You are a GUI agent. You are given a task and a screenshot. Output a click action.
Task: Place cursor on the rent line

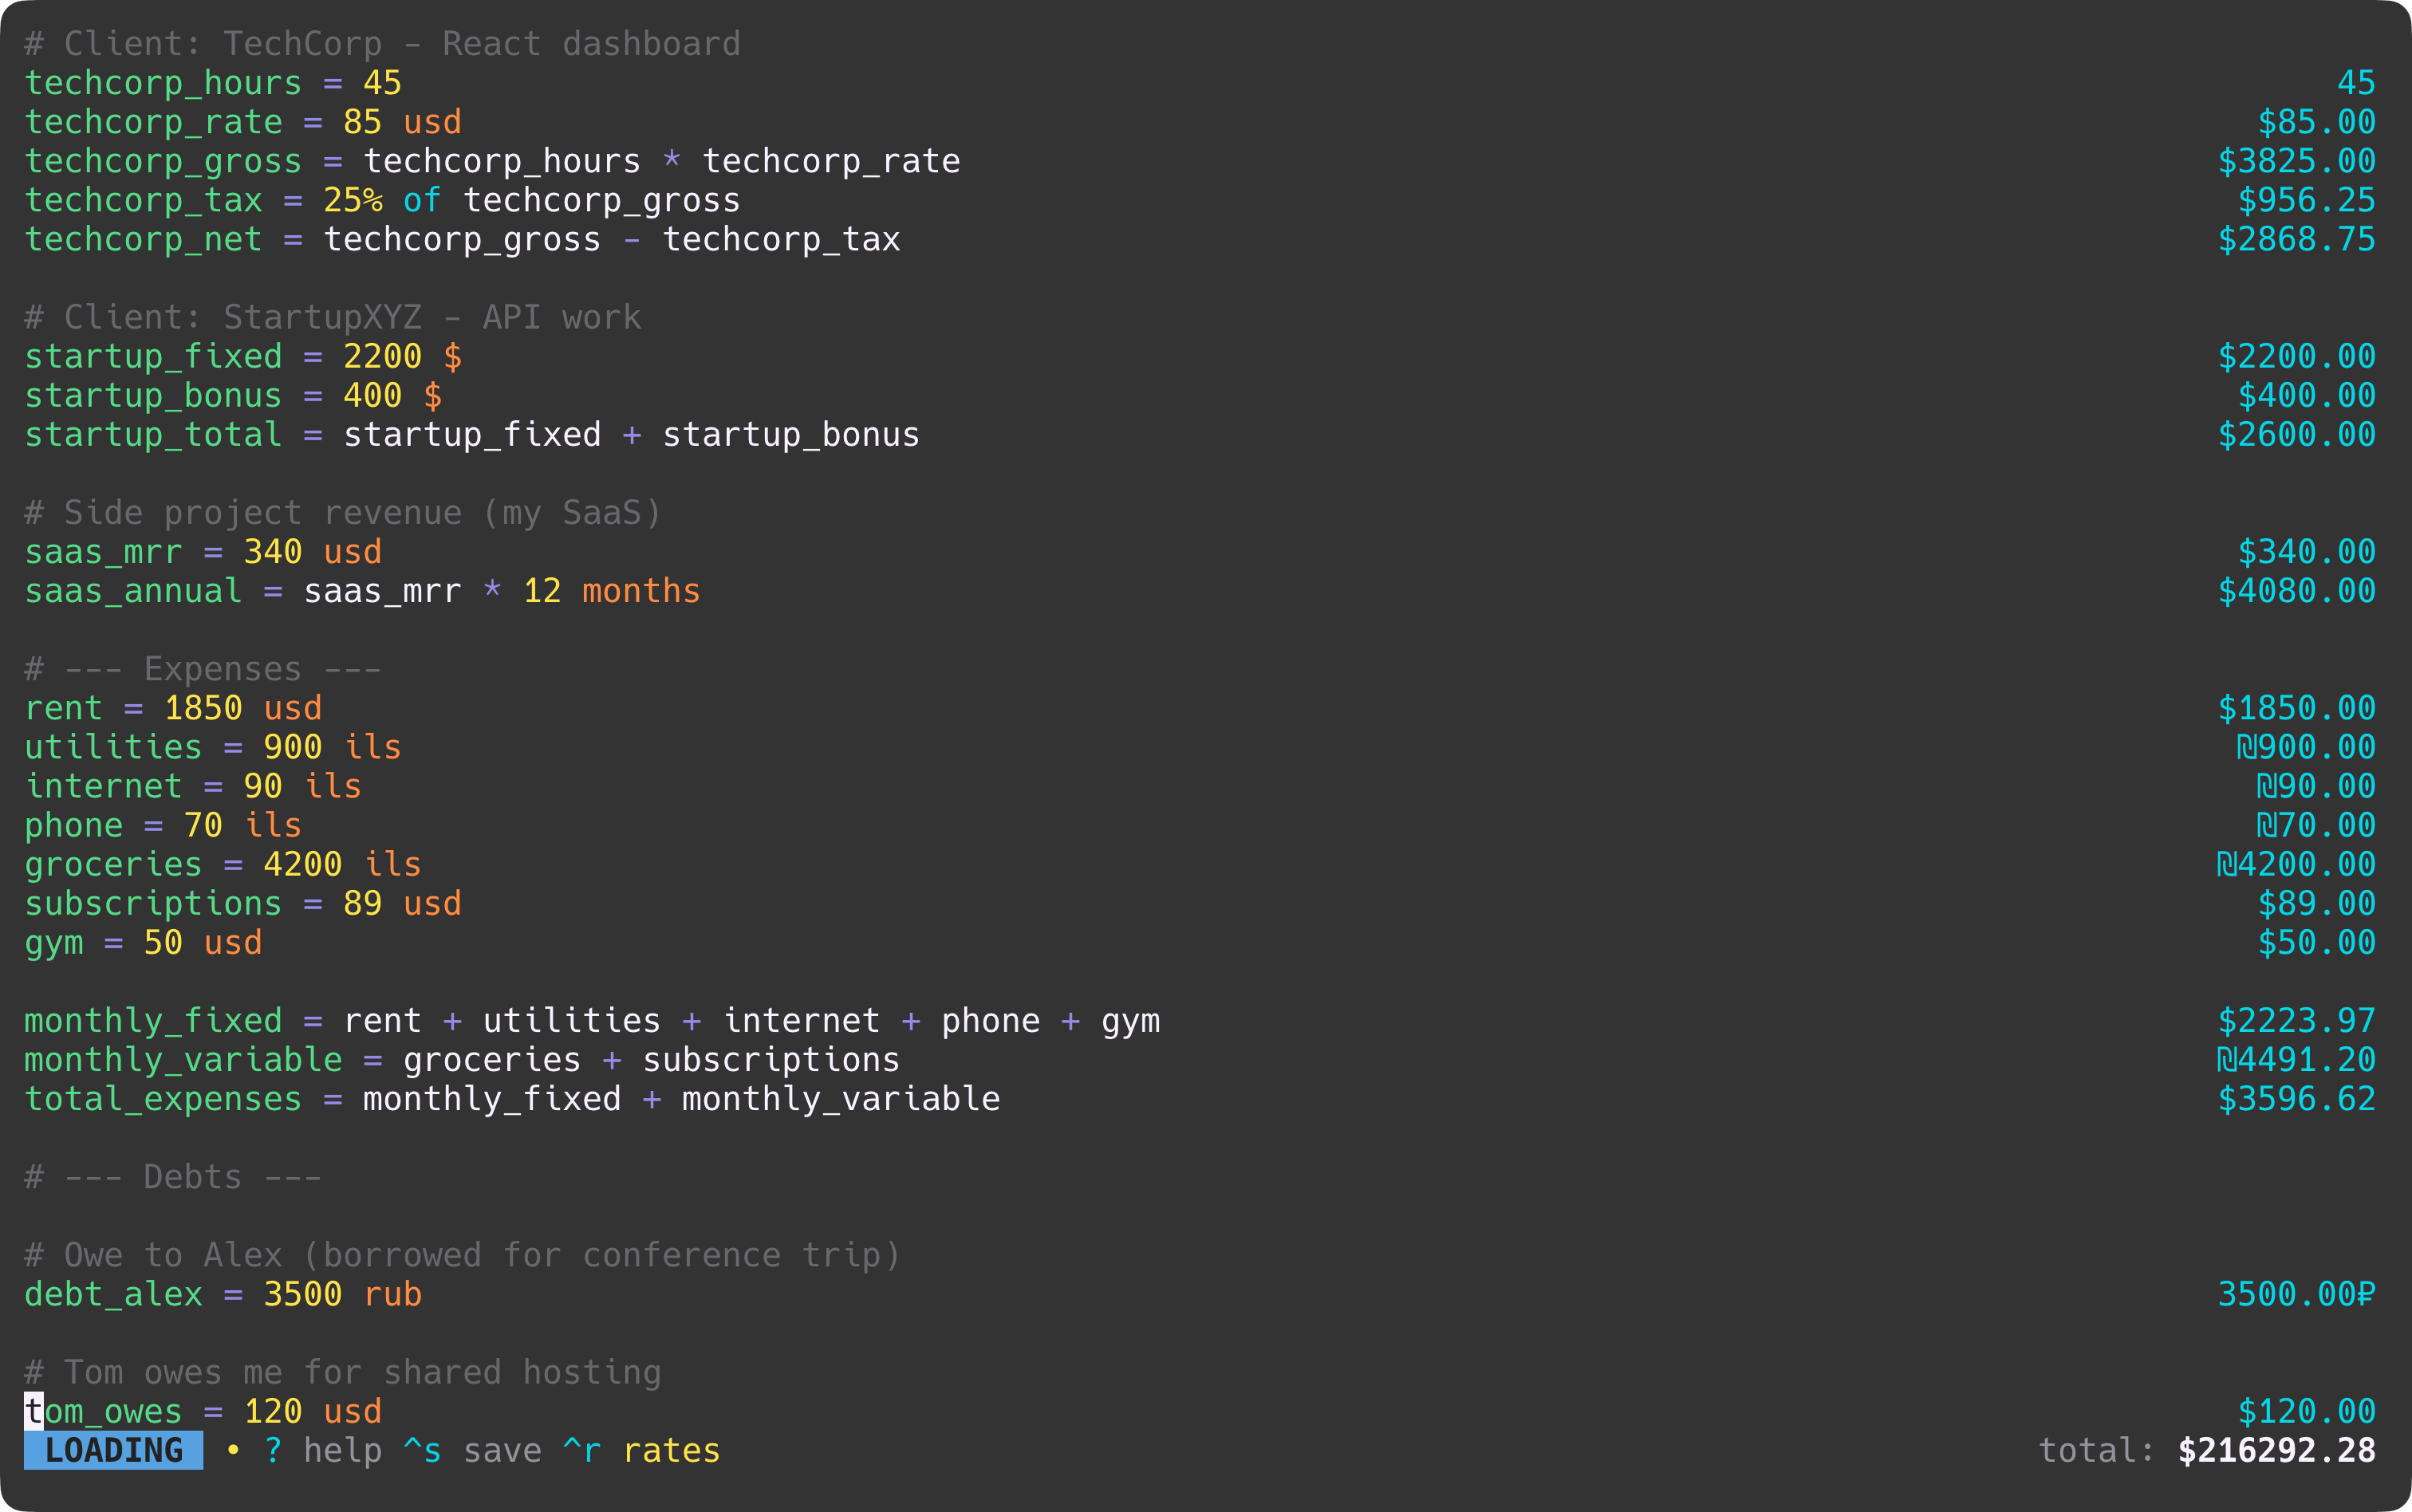(173, 708)
